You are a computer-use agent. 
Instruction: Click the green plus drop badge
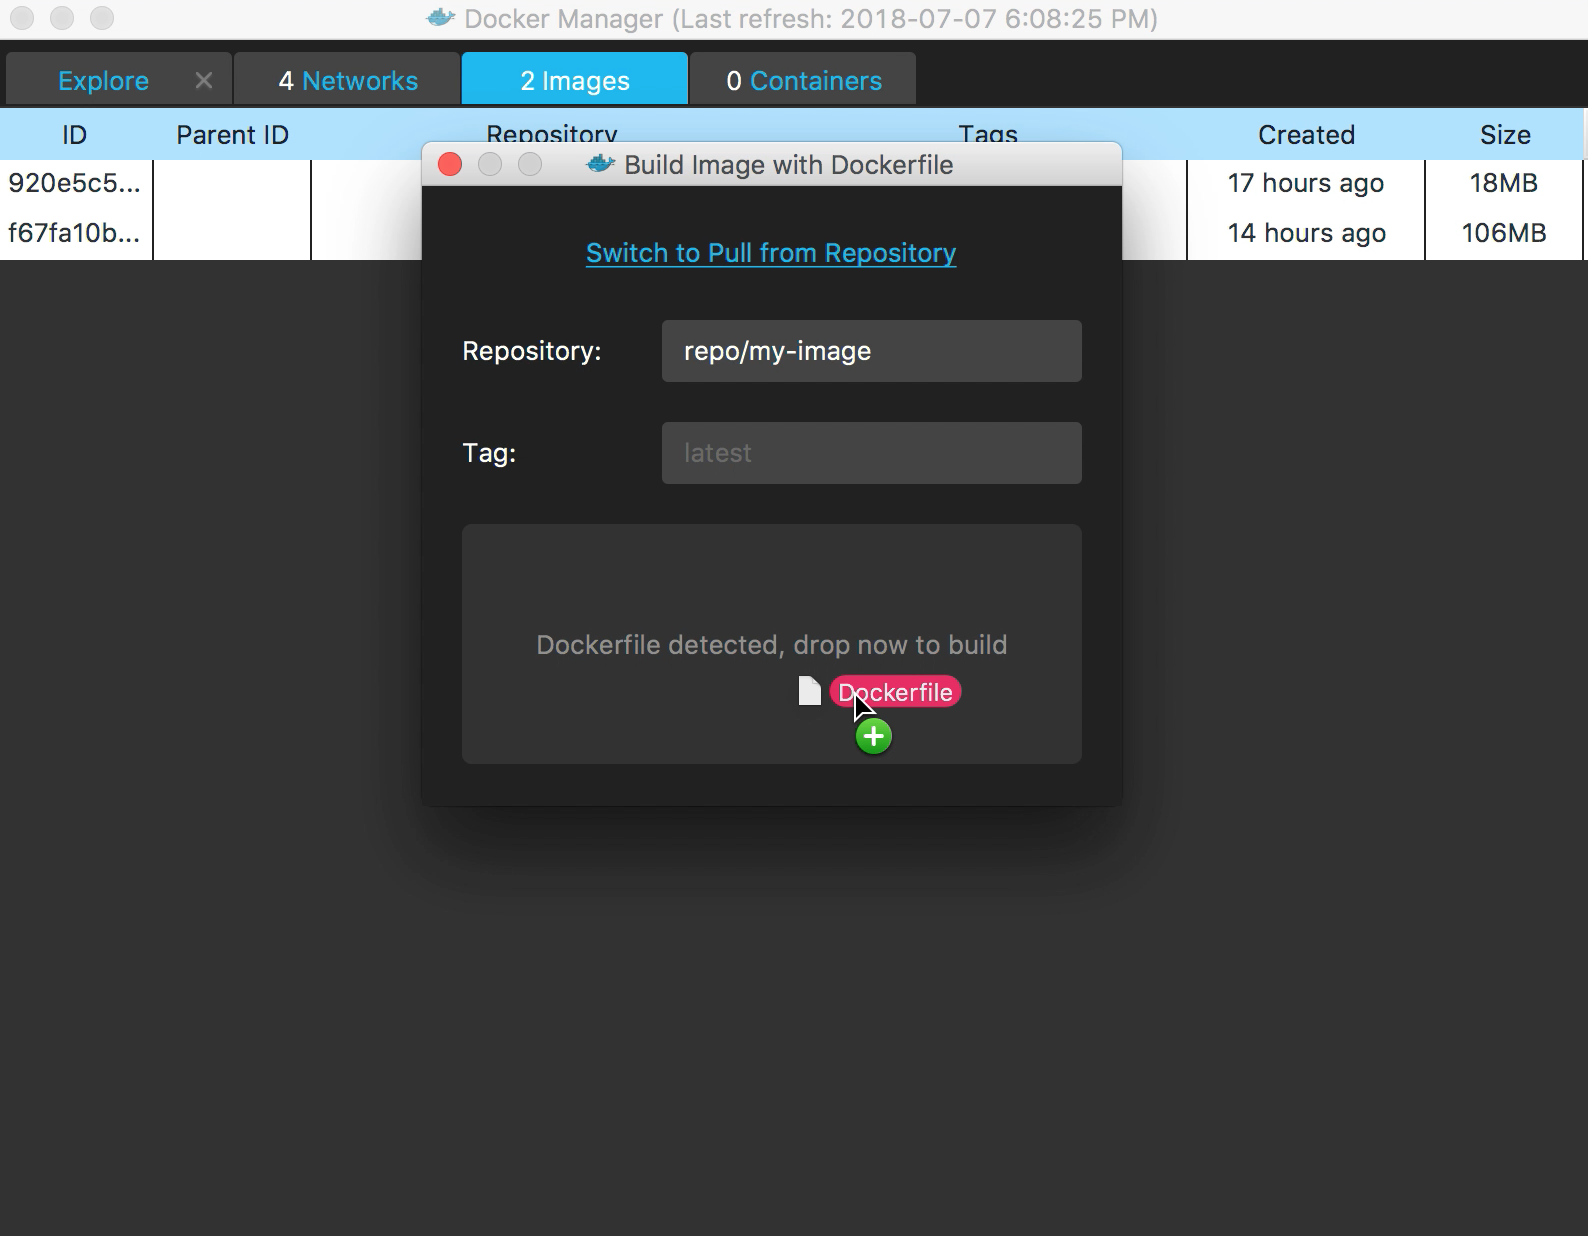874,737
